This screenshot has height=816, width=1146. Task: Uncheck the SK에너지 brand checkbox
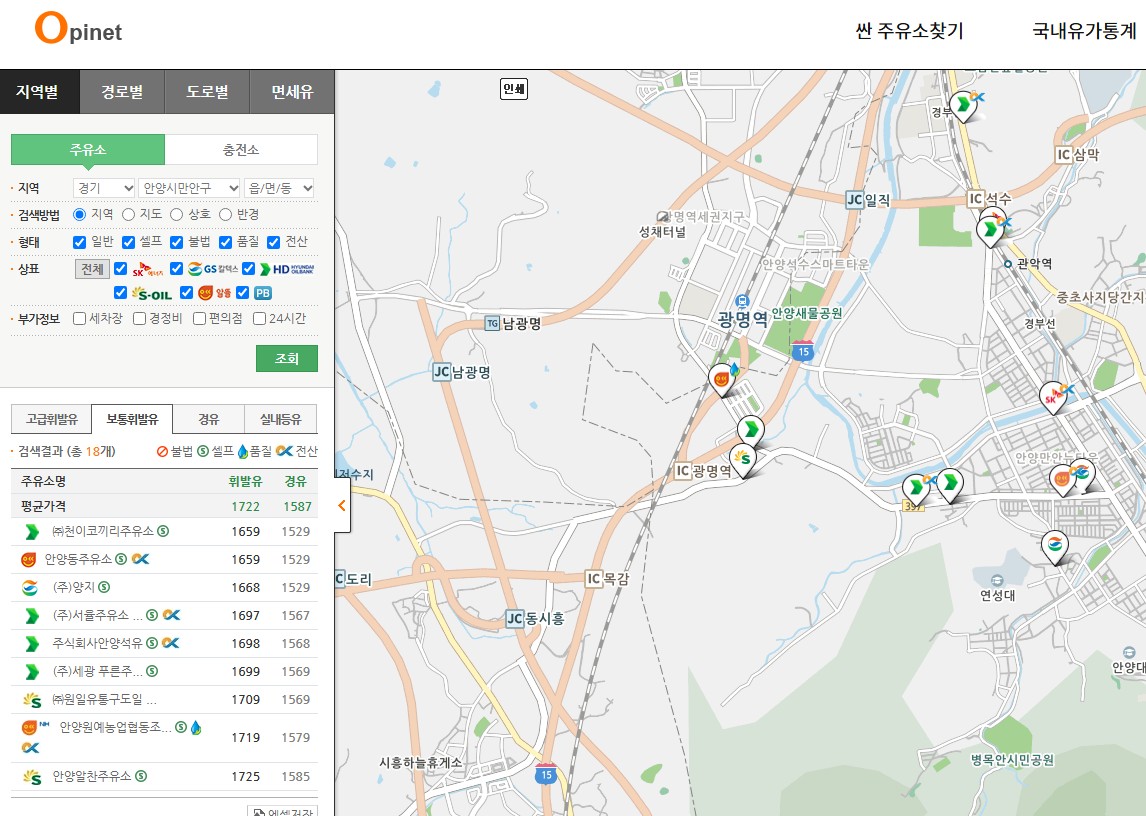121,268
